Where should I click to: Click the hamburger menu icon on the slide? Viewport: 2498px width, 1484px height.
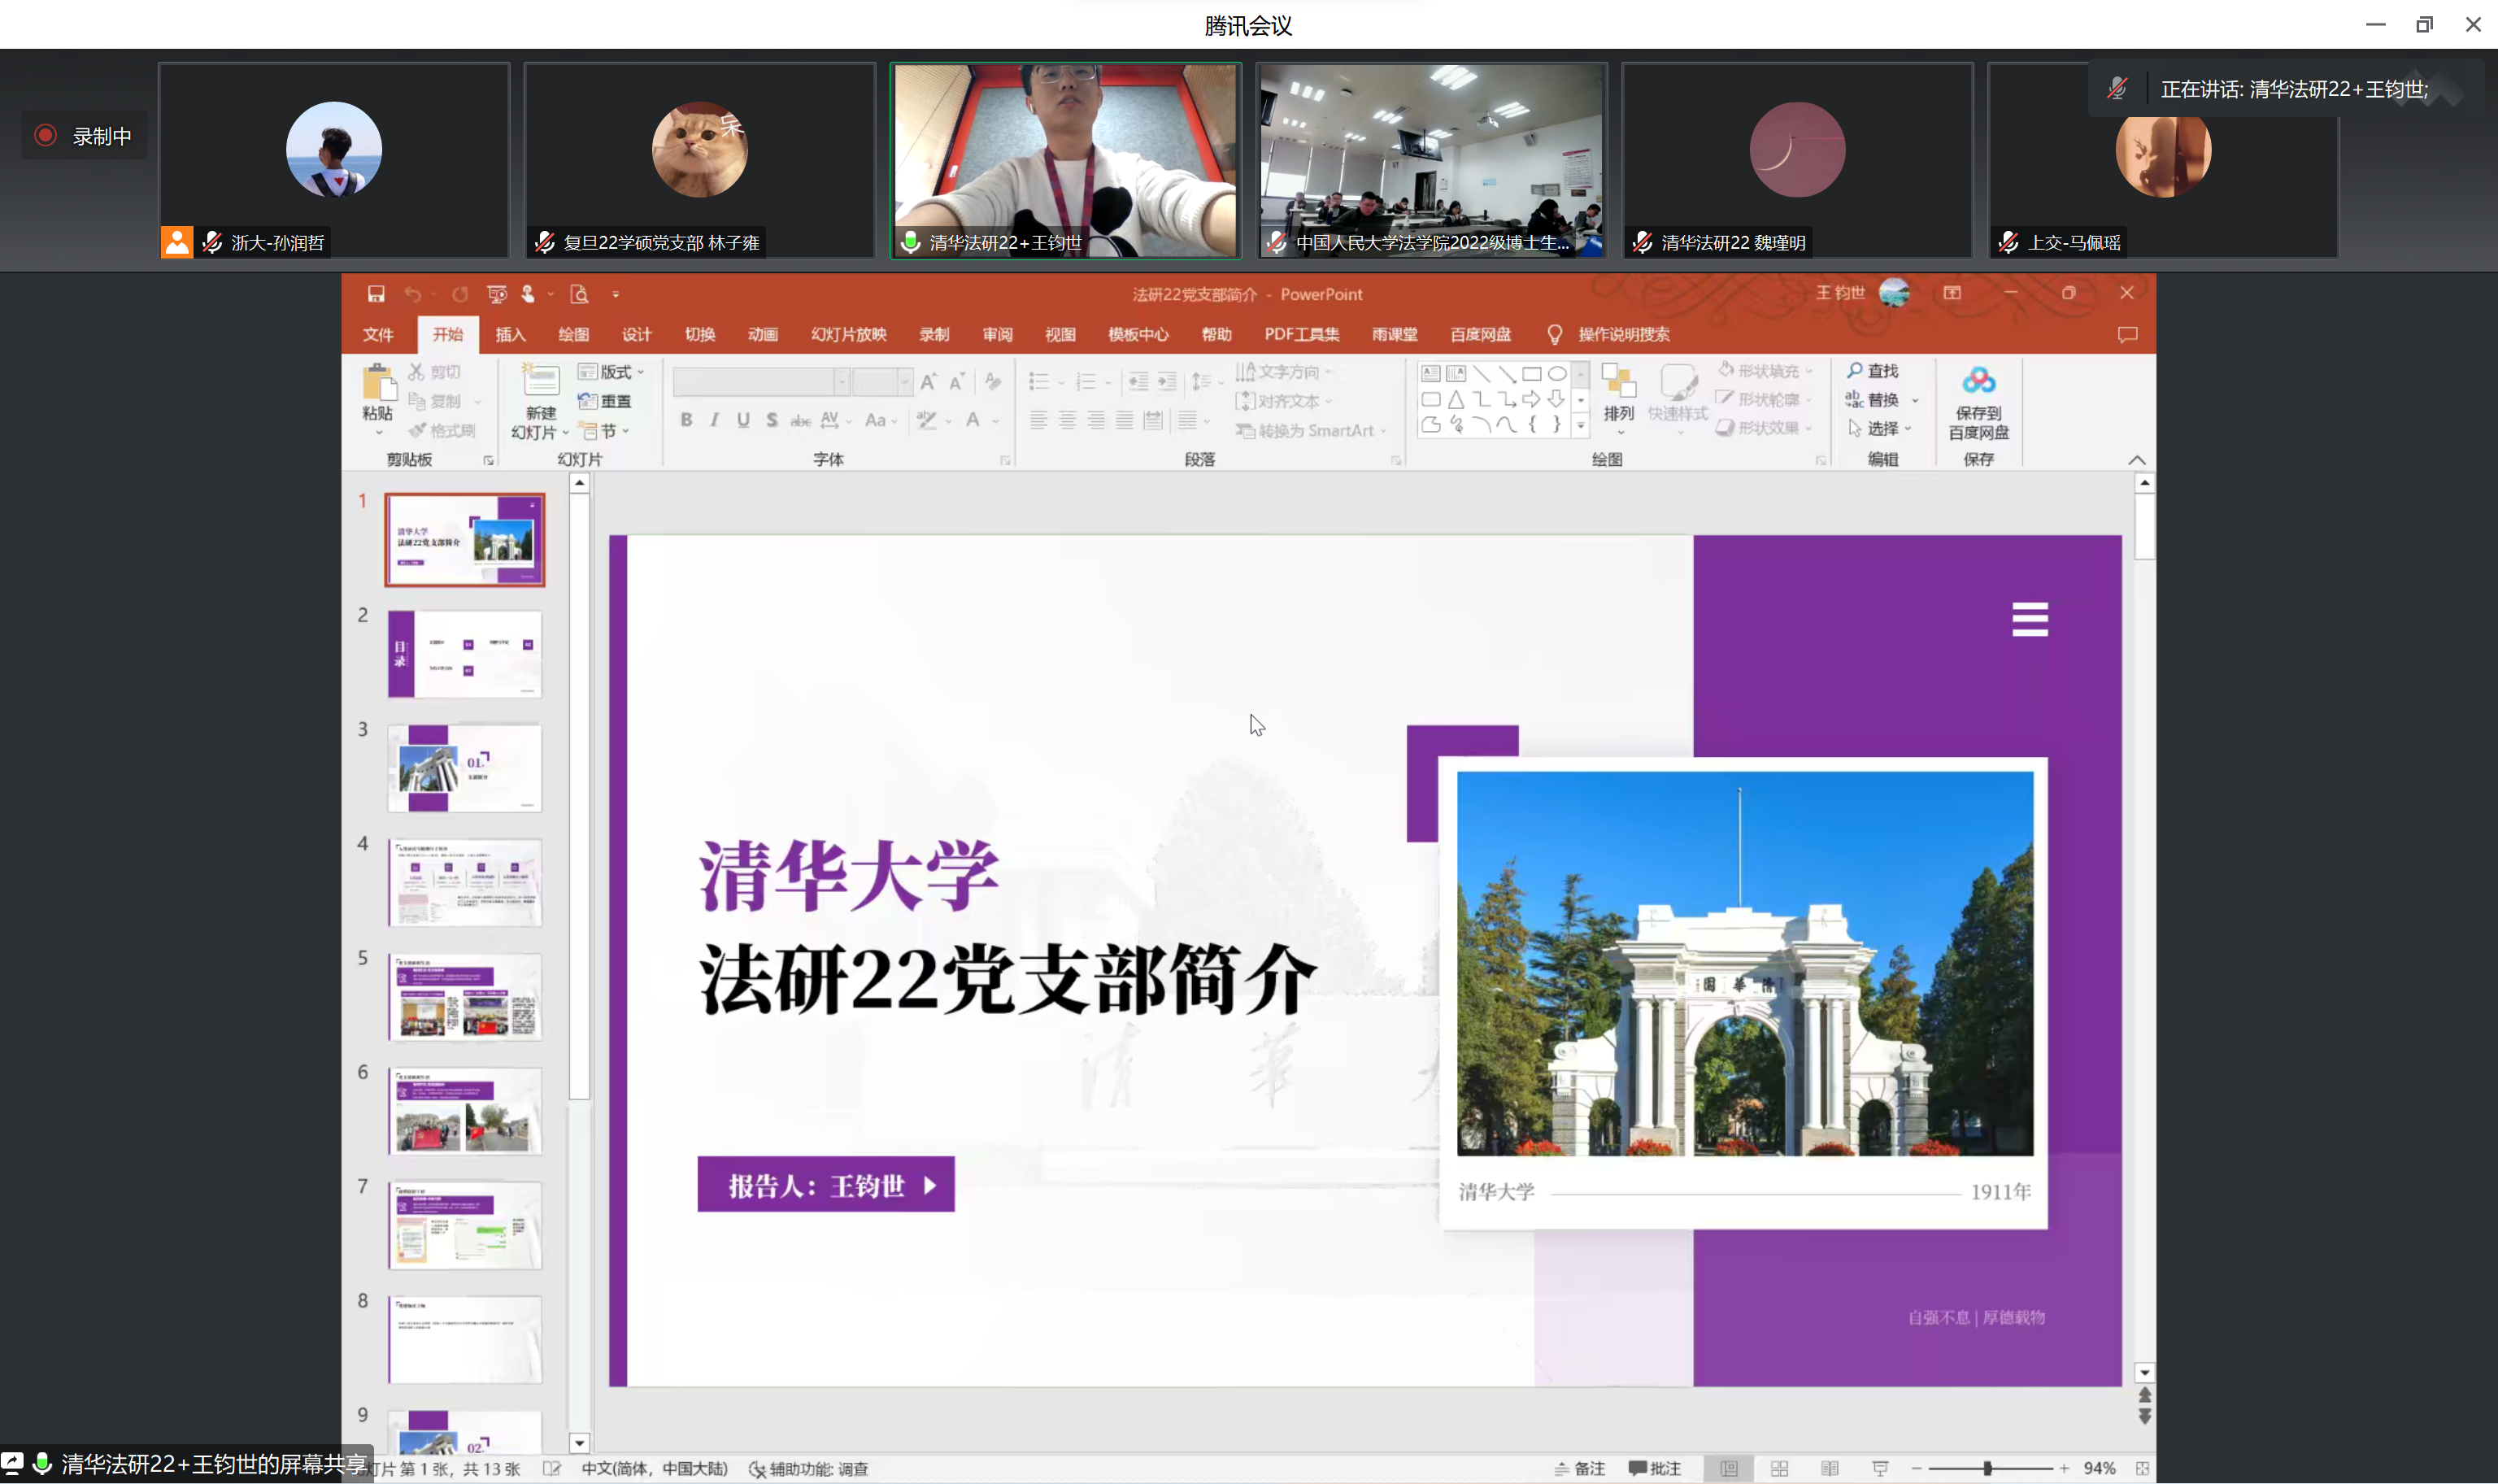[x=2029, y=620]
